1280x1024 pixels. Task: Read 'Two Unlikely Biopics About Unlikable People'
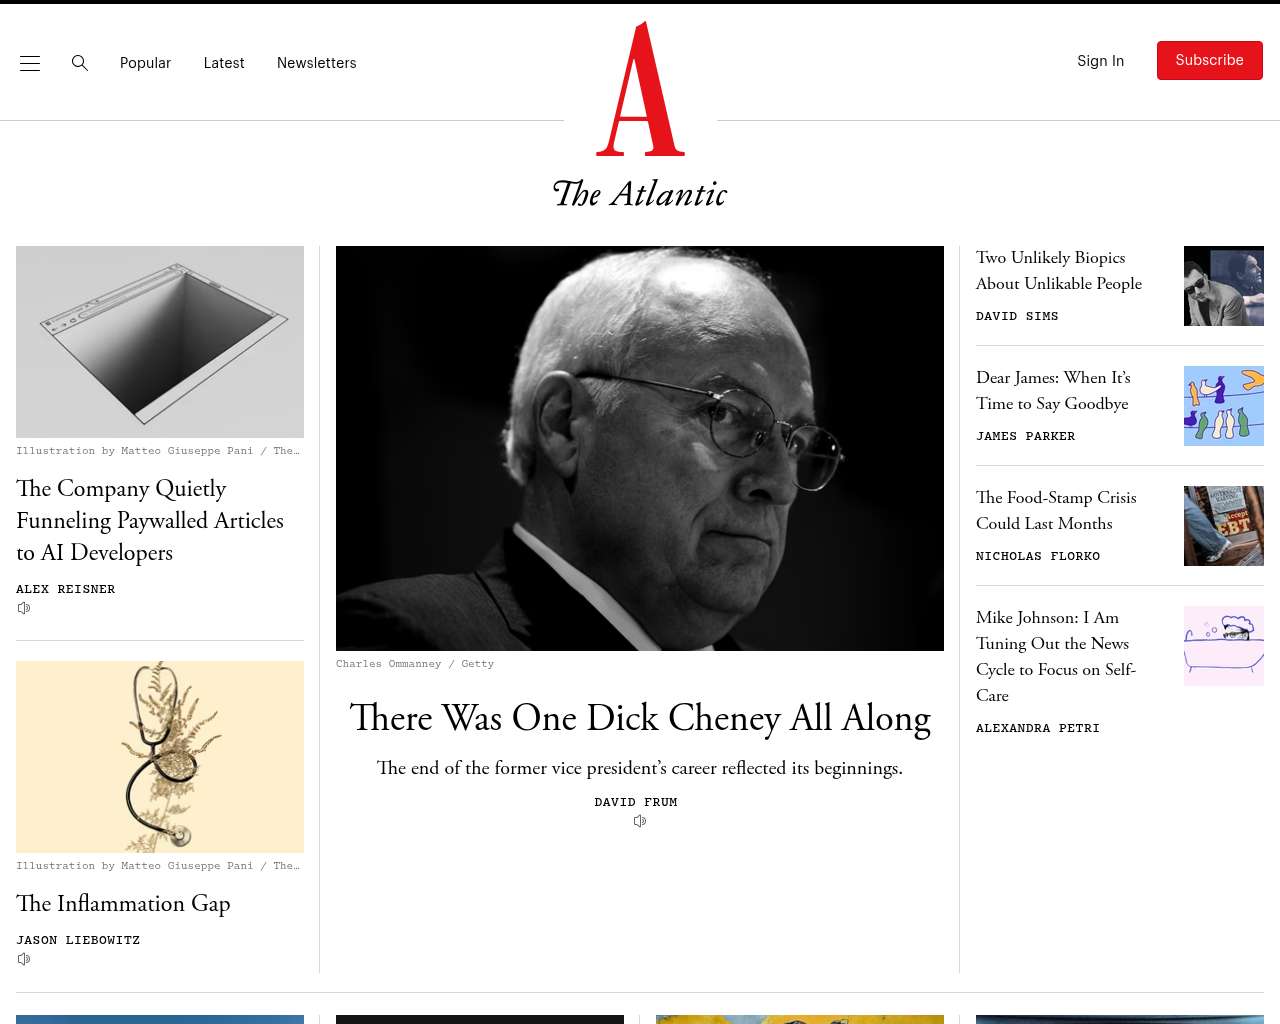(x=1059, y=271)
